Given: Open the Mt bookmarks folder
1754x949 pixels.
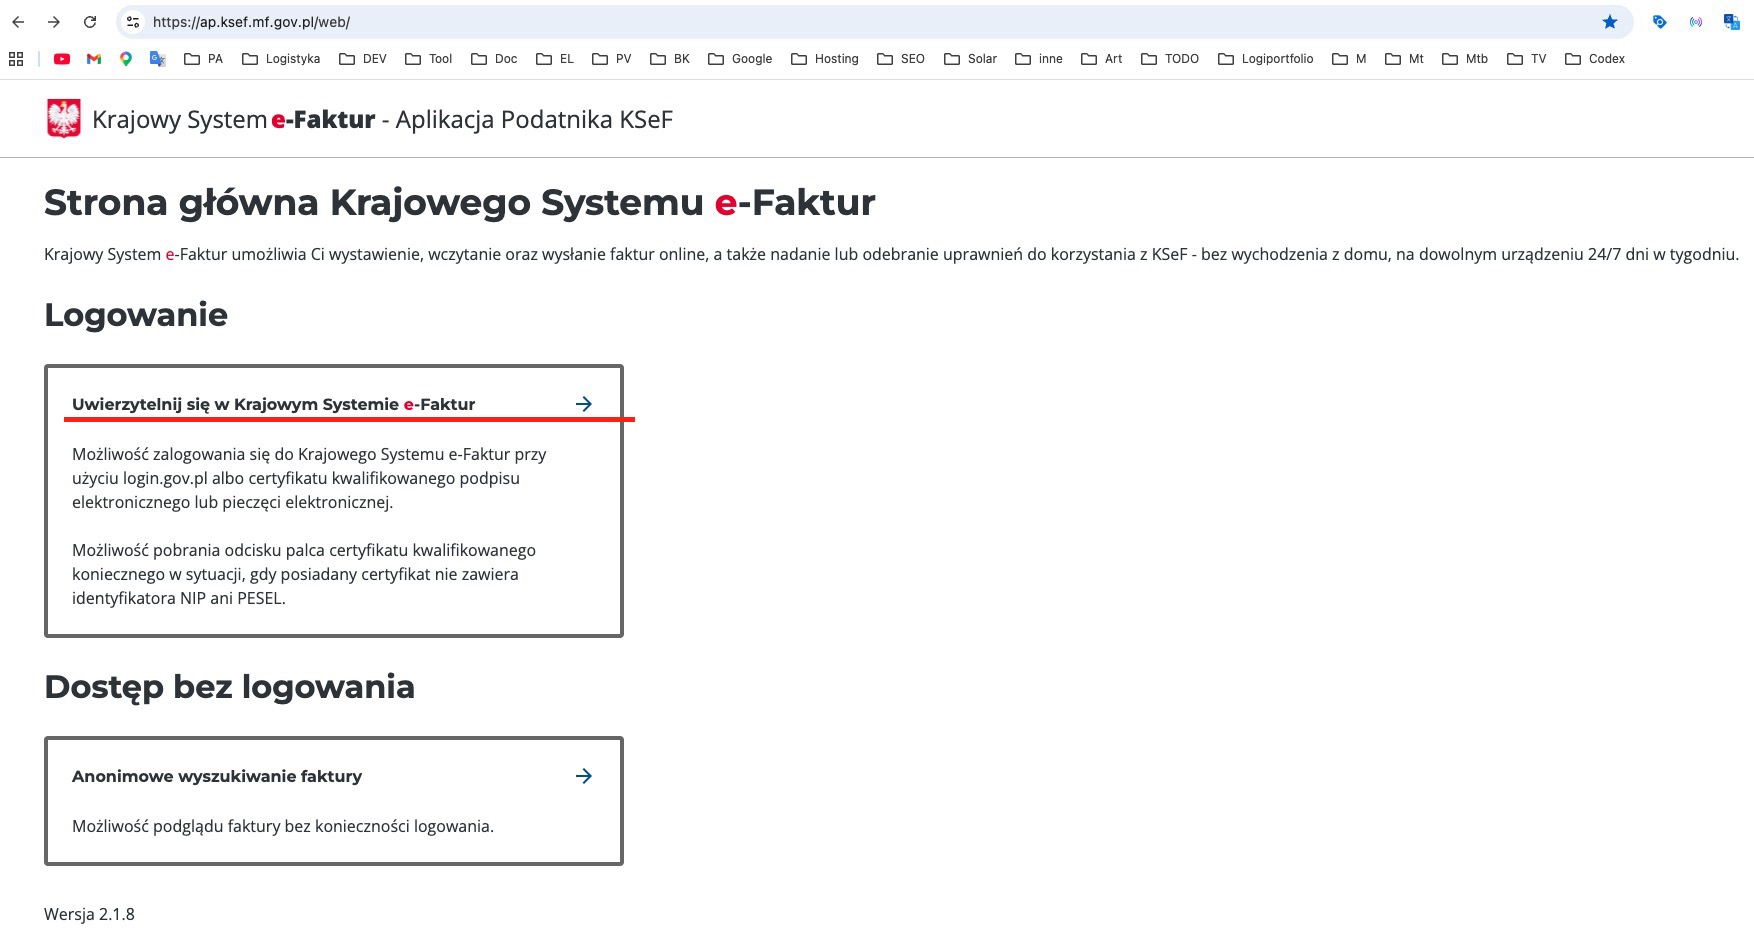Looking at the screenshot, I should click(1404, 59).
